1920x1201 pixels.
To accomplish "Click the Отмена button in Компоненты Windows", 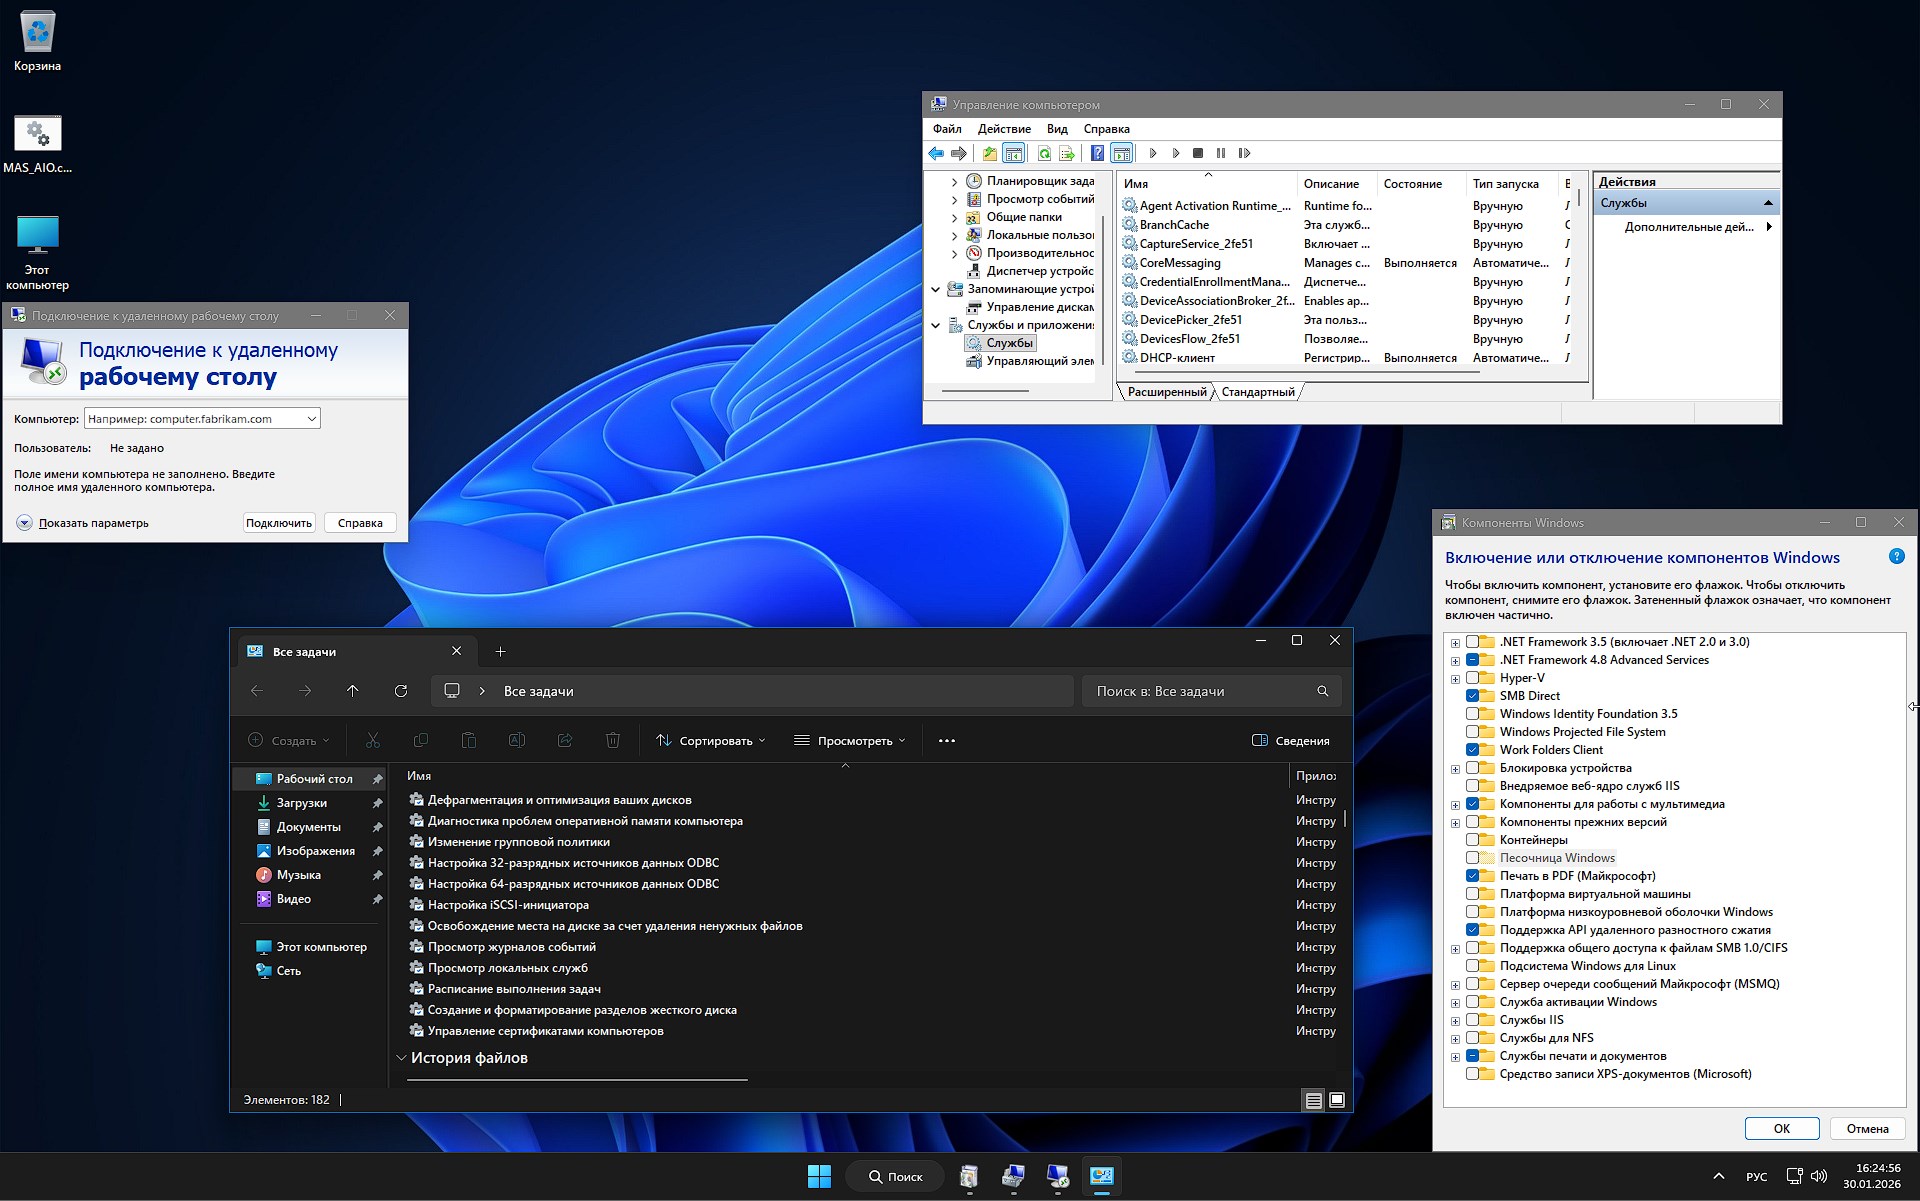I will [1867, 1128].
